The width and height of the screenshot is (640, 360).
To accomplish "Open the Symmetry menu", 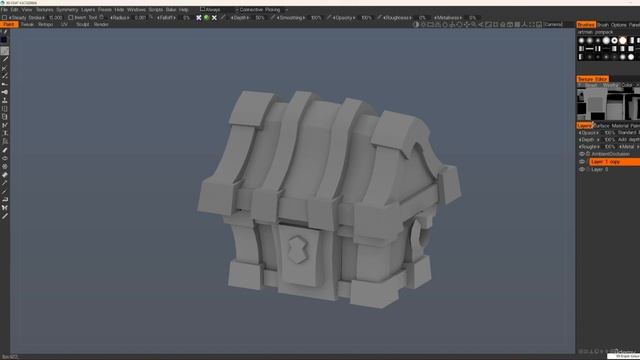I will [x=67, y=9].
